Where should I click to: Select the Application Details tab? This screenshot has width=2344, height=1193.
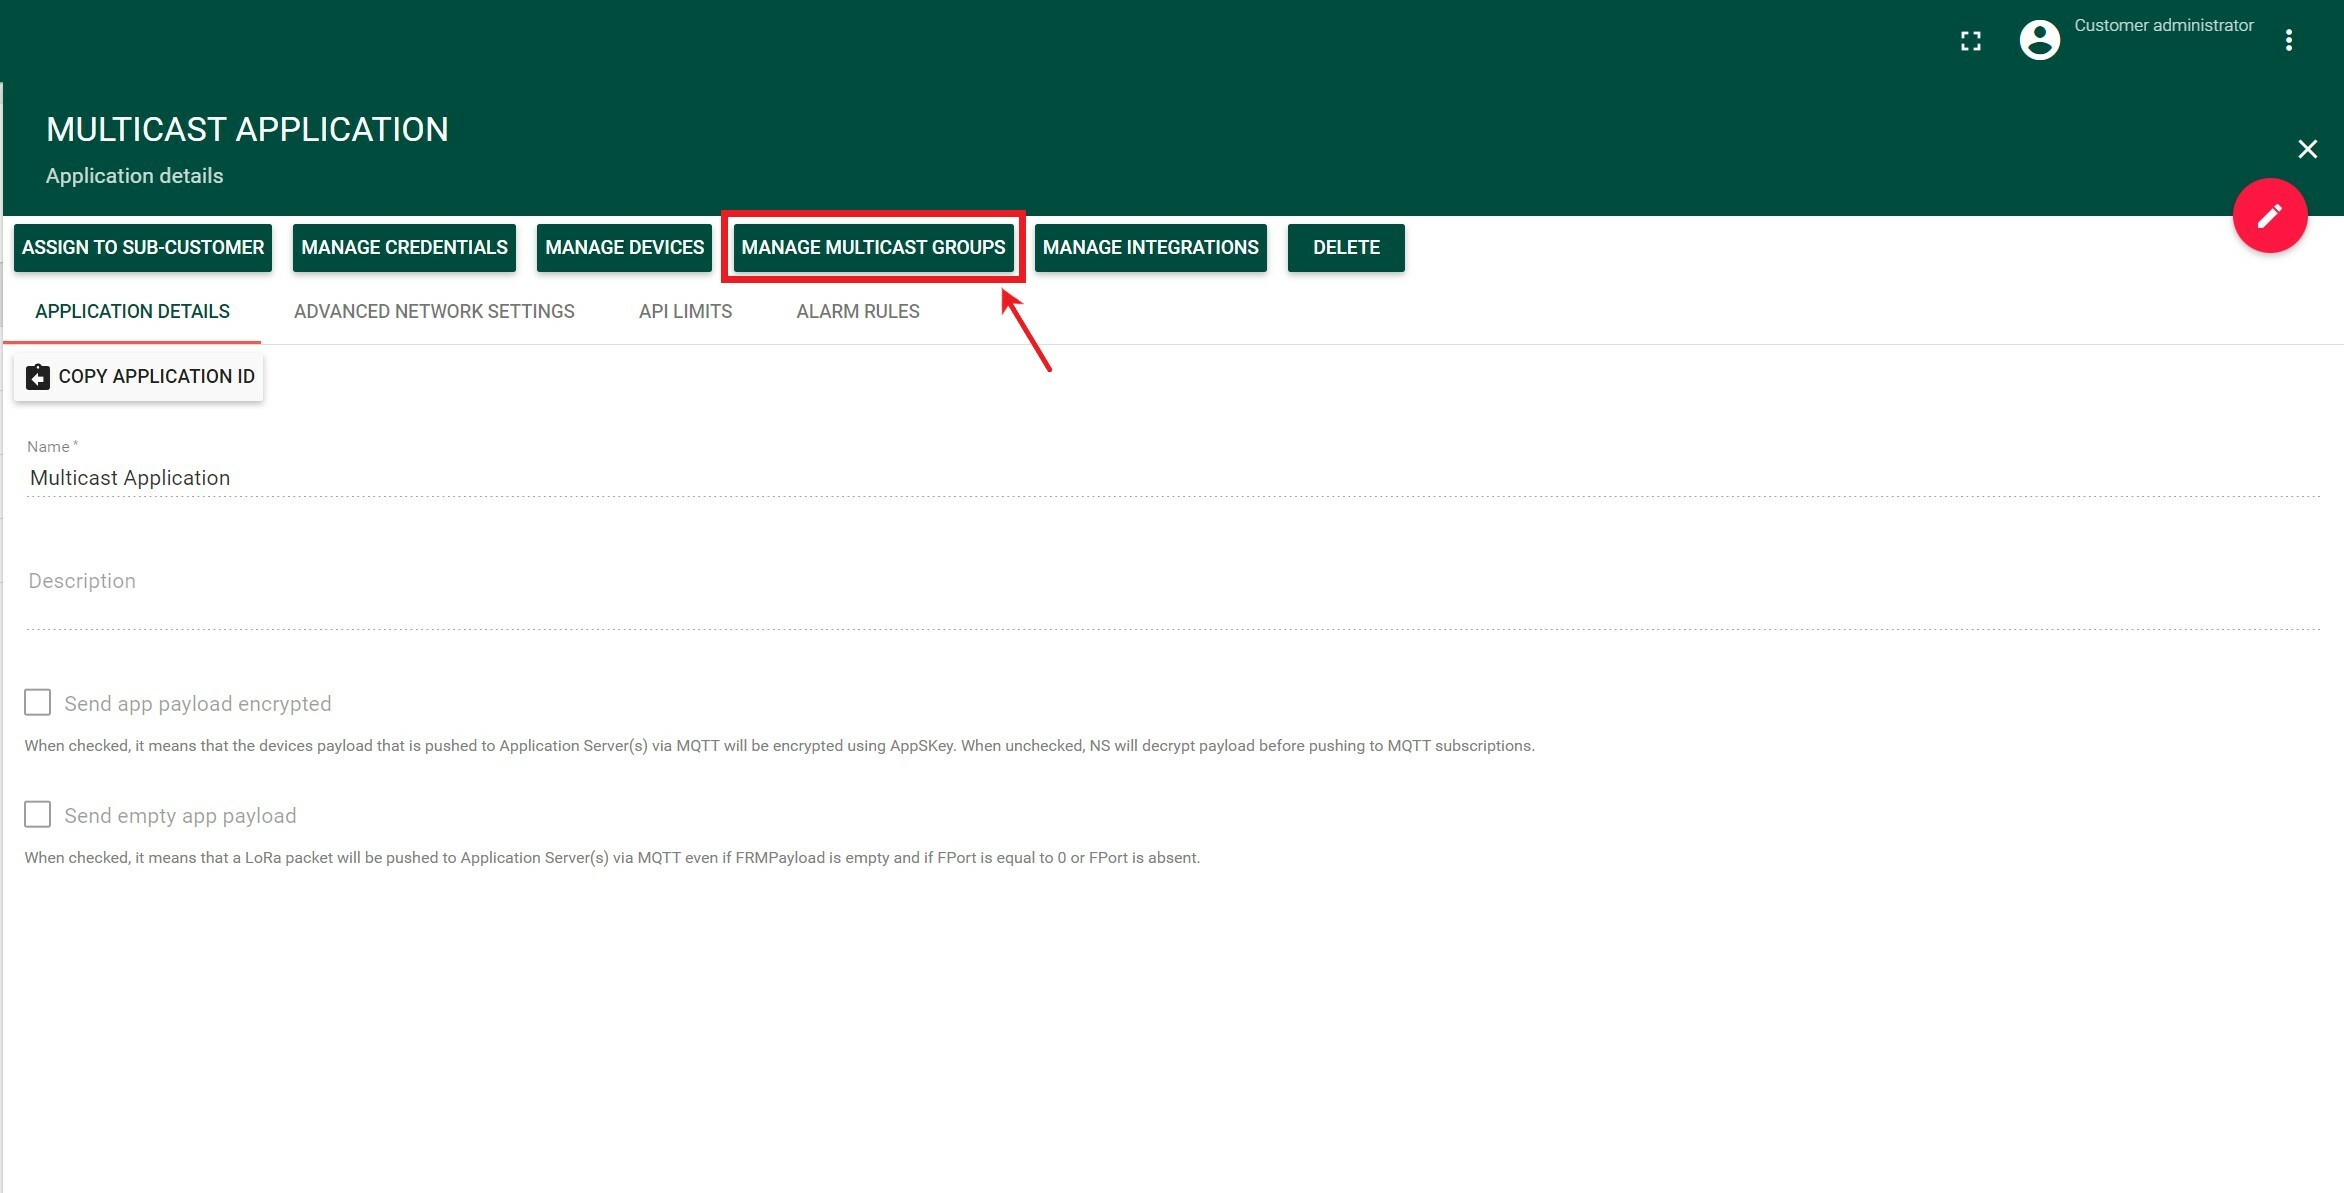point(132,310)
